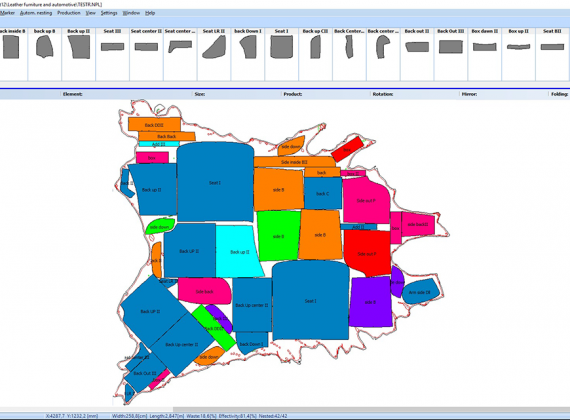Viewport: 570px width, 420px height.
Task: Open the Autom. nesting menu
Action: coord(36,13)
